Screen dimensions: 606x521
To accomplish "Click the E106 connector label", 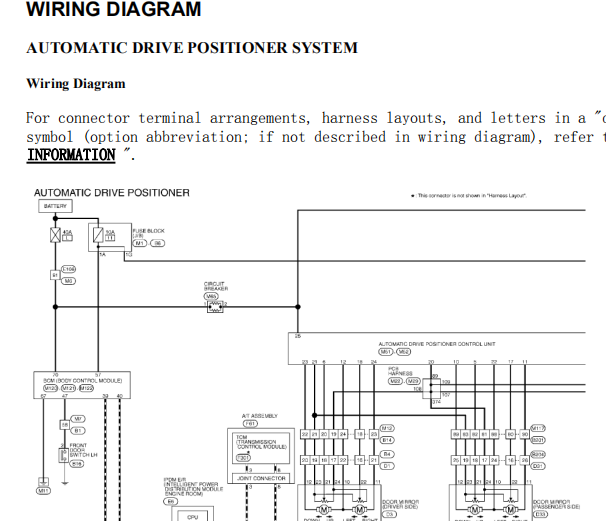I will point(68,269).
